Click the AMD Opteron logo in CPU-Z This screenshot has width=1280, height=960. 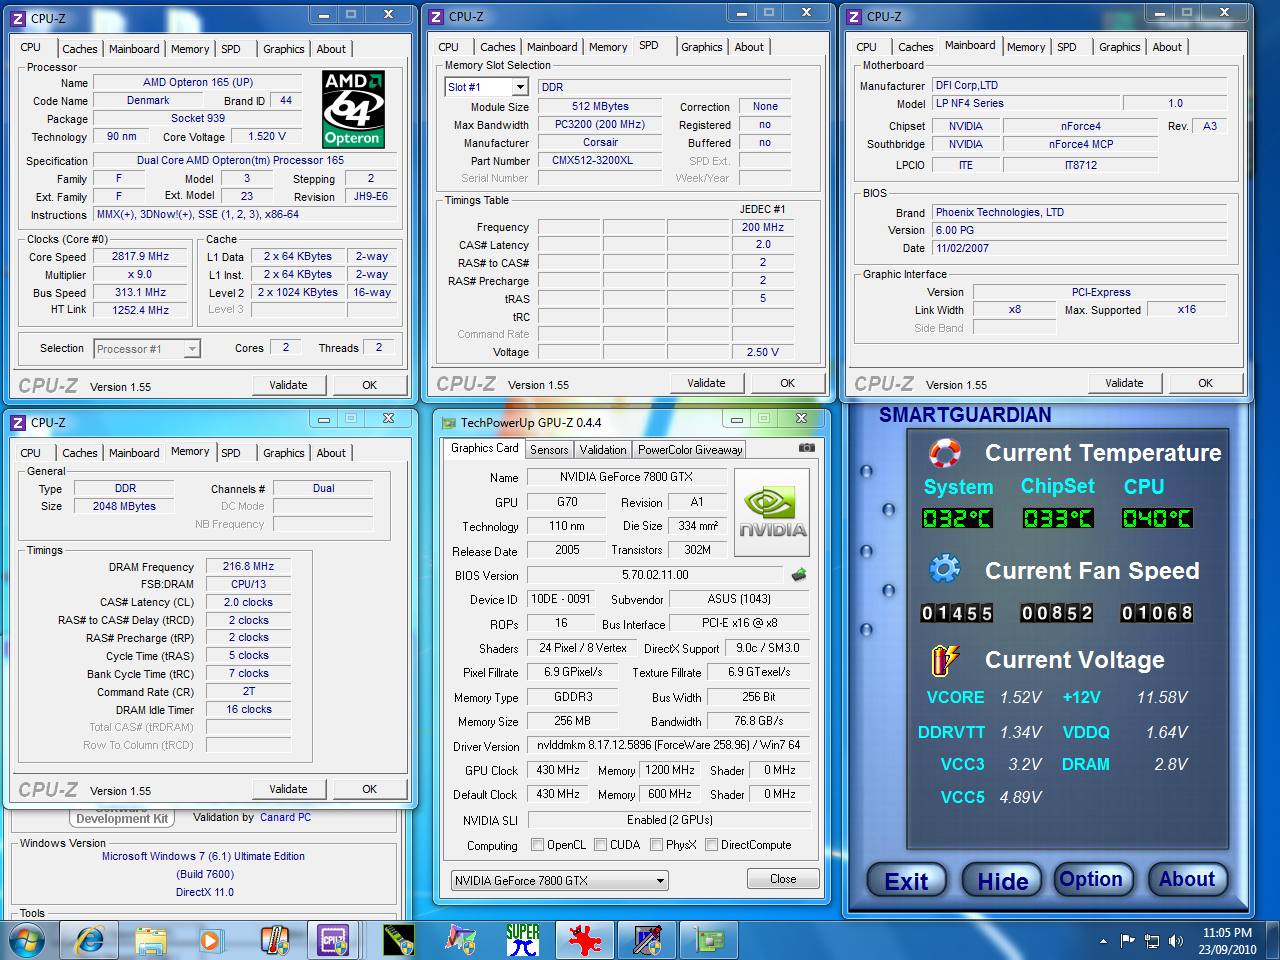[x=353, y=110]
